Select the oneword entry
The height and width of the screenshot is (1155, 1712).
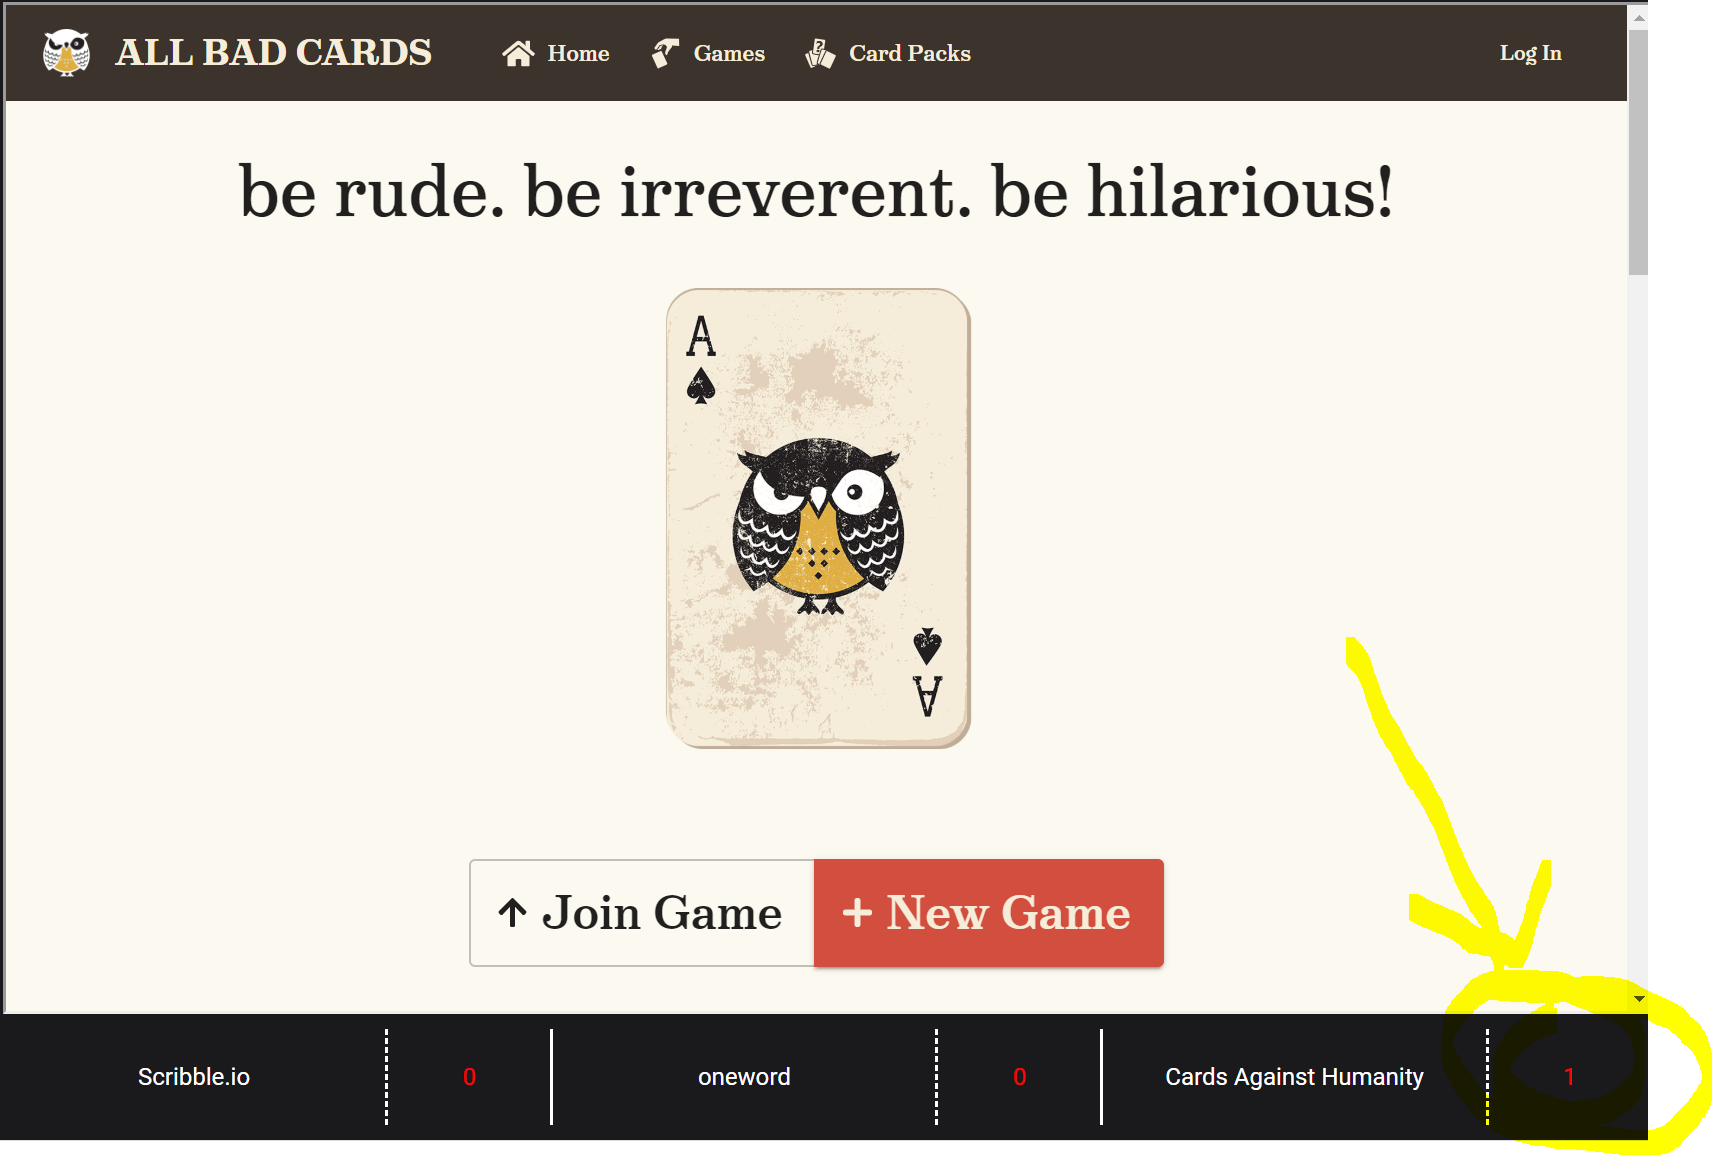744,1077
